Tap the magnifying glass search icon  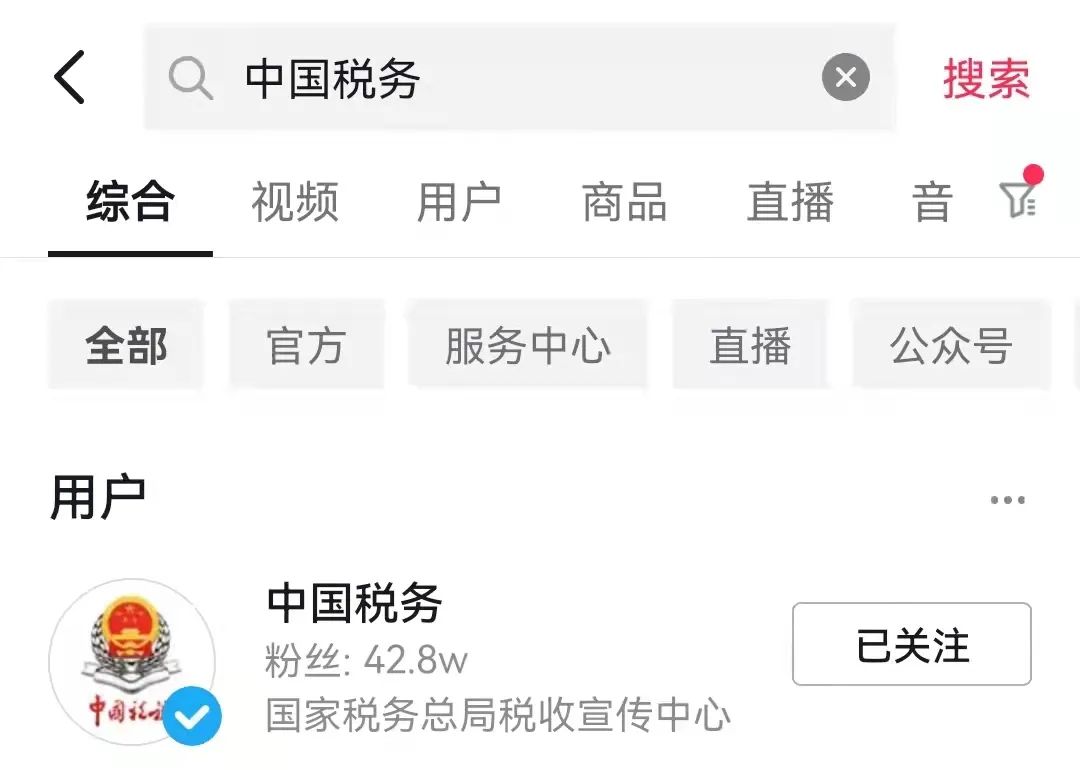[x=190, y=78]
